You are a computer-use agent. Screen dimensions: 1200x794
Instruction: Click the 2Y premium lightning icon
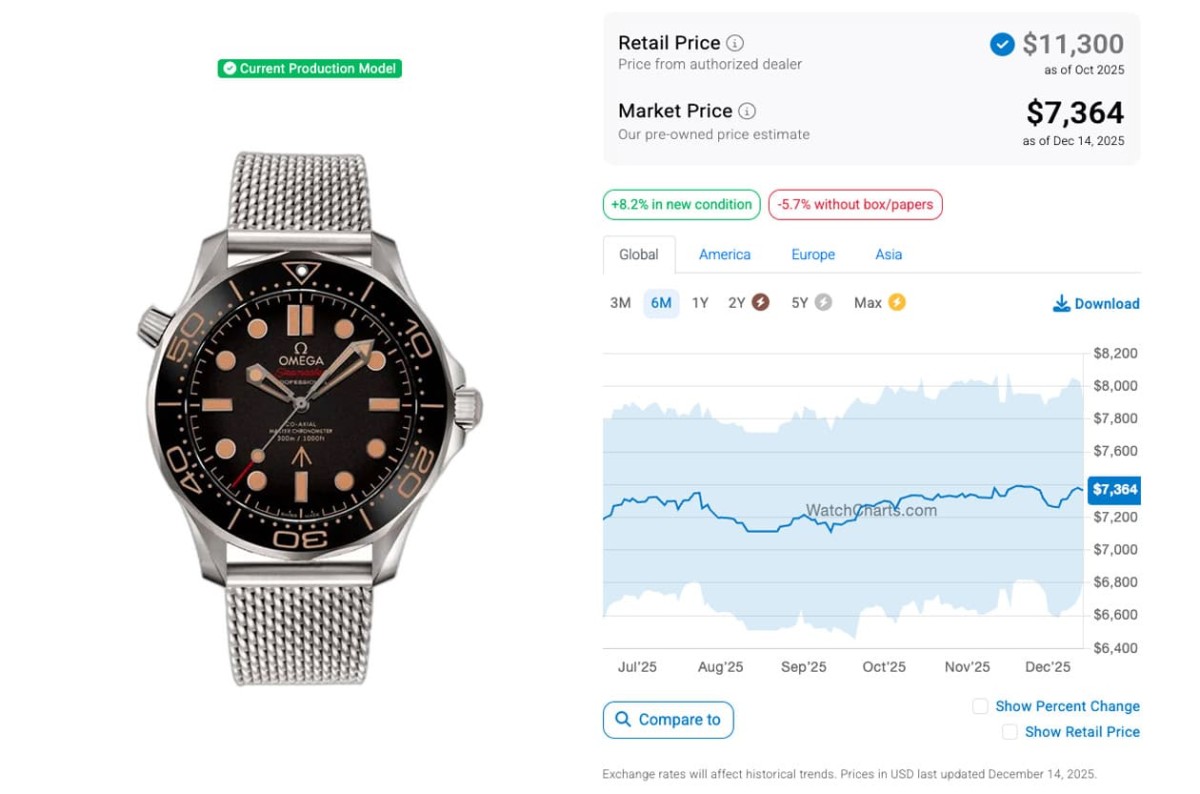[761, 302]
